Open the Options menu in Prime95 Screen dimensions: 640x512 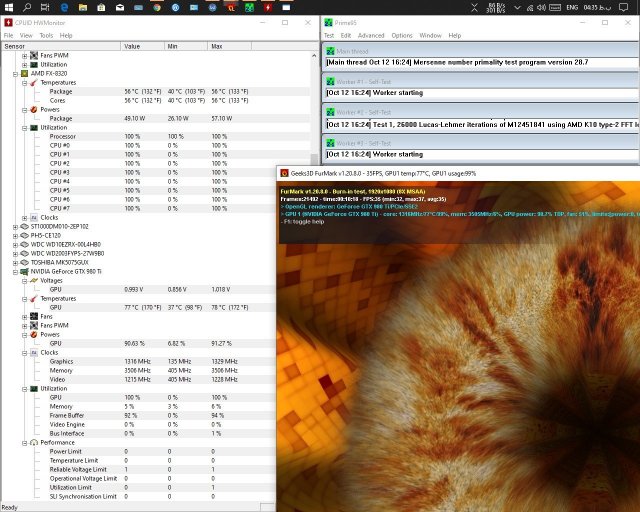[x=401, y=35]
